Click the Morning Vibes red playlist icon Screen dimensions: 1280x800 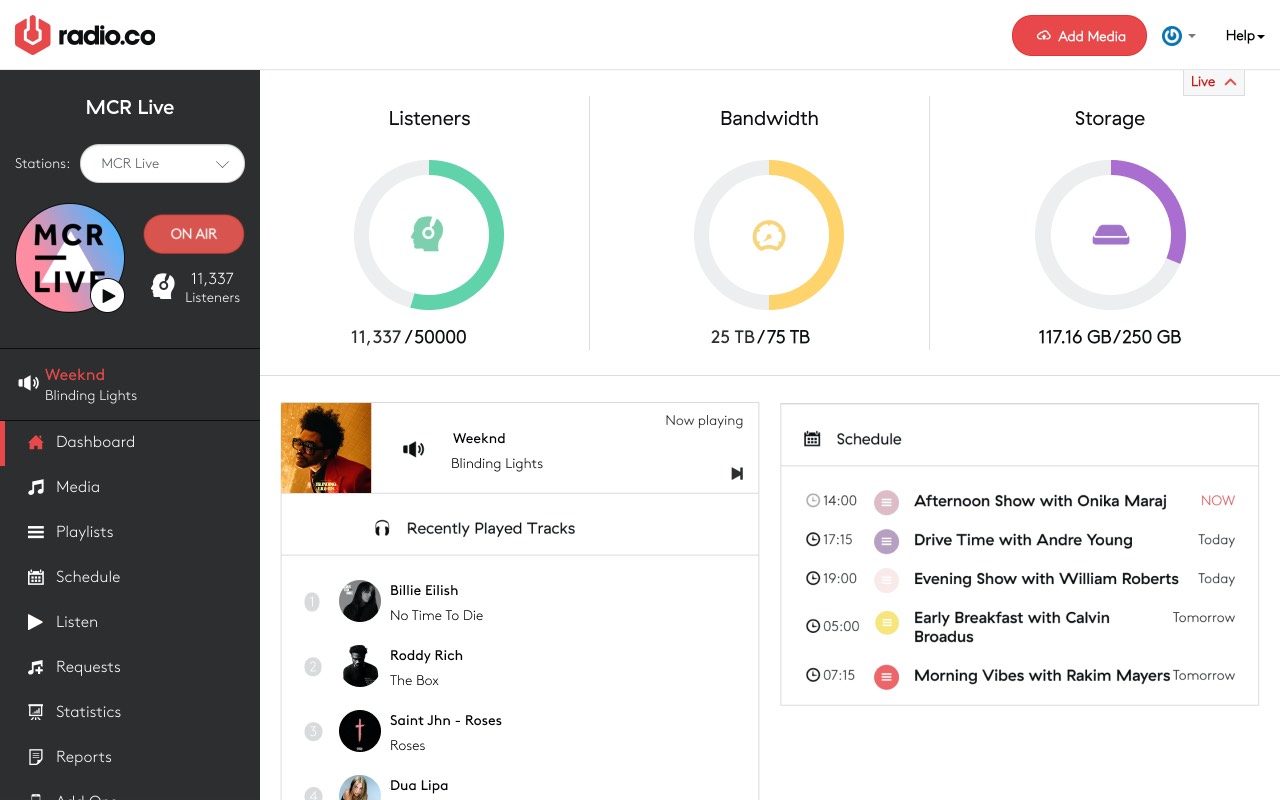(886, 677)
